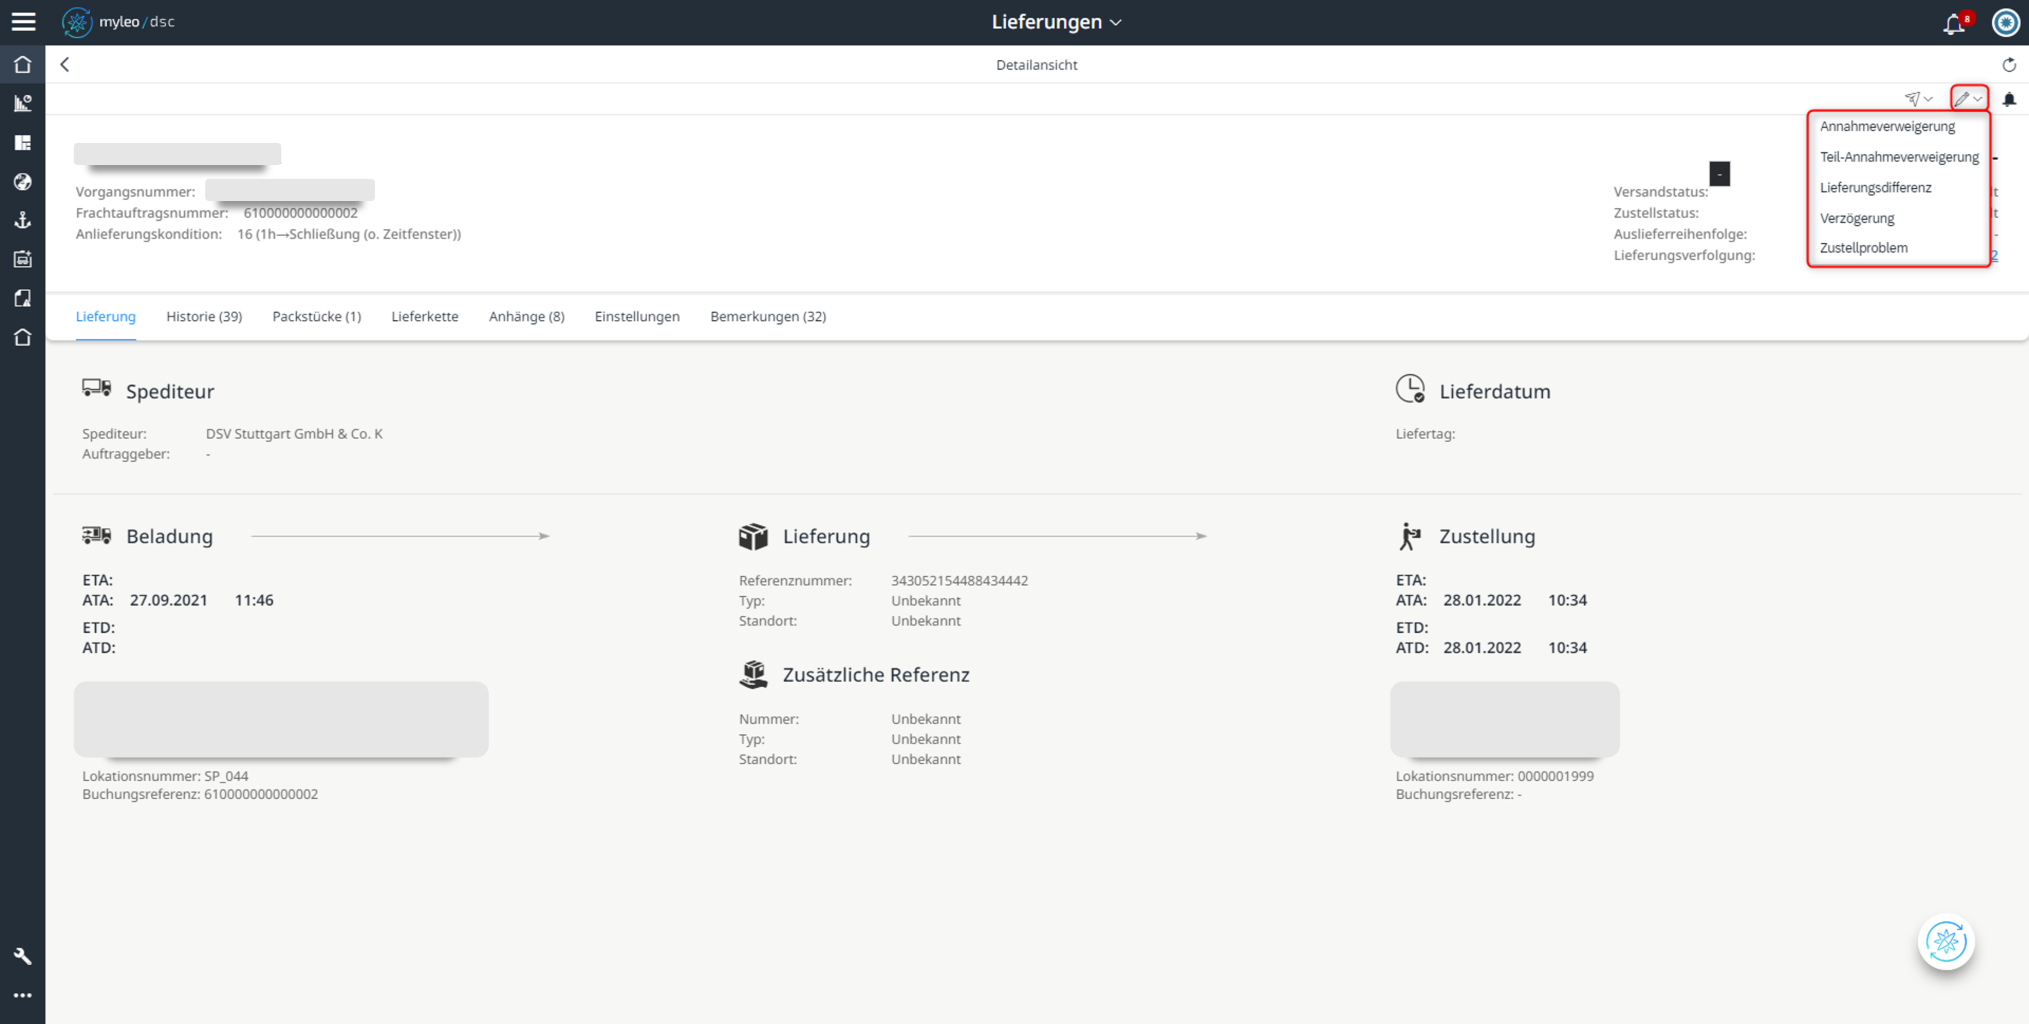
Task: Open the truck calendar sidebar icon
Action: coord(23,259)
